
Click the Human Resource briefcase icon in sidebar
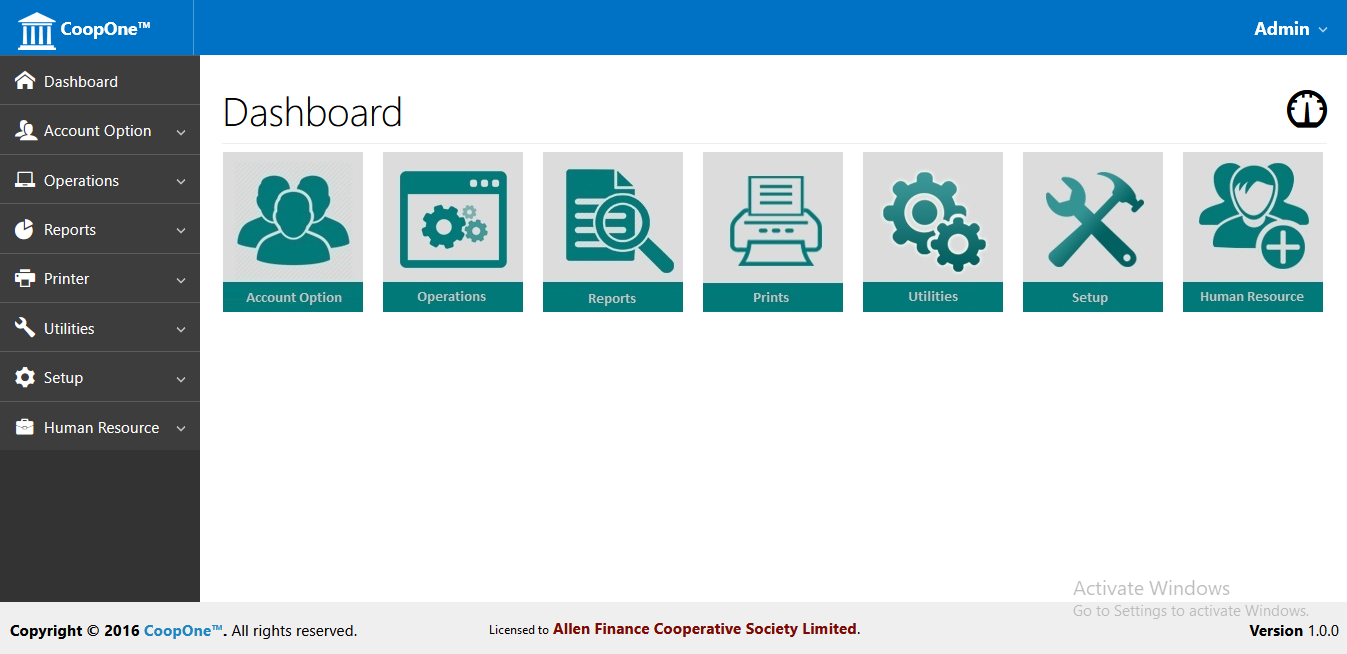point(25,427)
